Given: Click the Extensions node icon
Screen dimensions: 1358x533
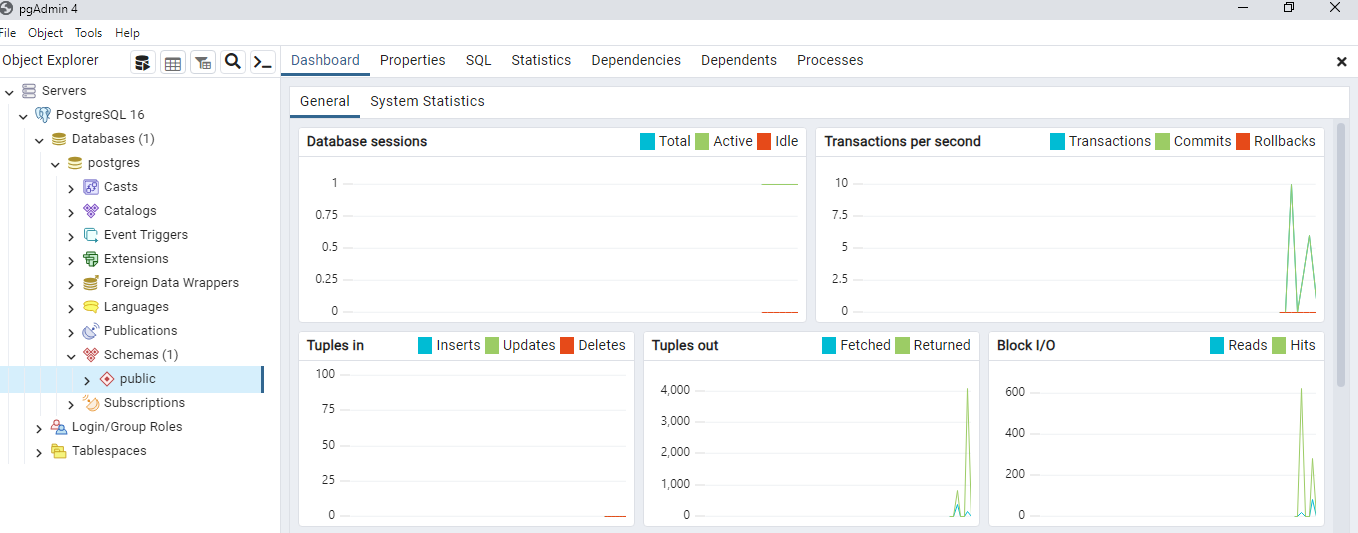Looking at the screenshot, I should click(x=91, y=259).
